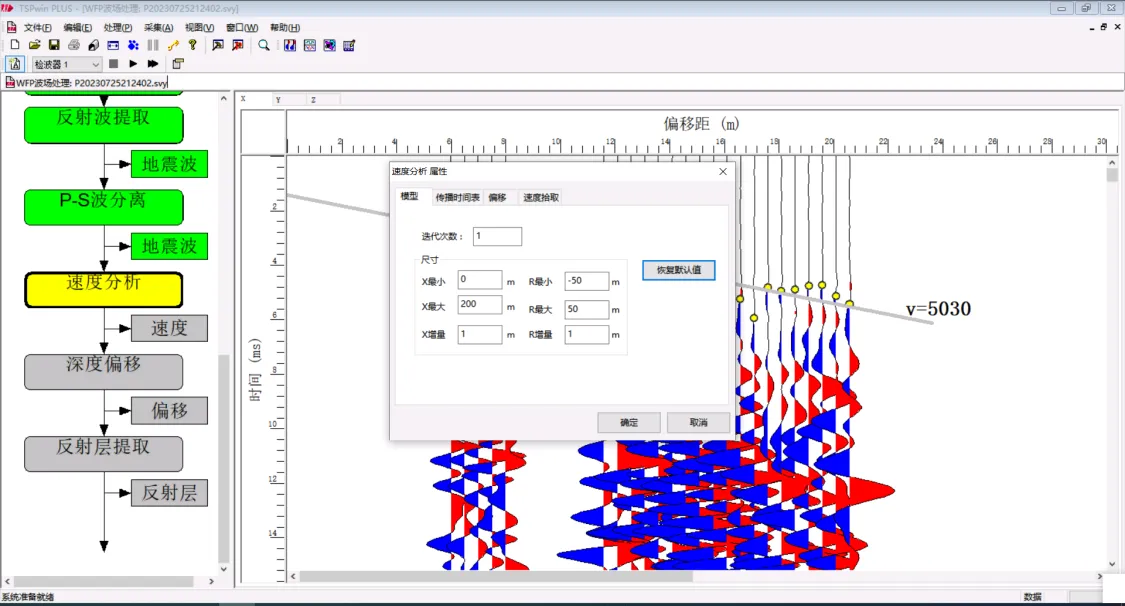The image size is (1125, 606).
Task: Click the highlighted icon left of the 检波器 dropdown
Action: [x=15, y=64]
